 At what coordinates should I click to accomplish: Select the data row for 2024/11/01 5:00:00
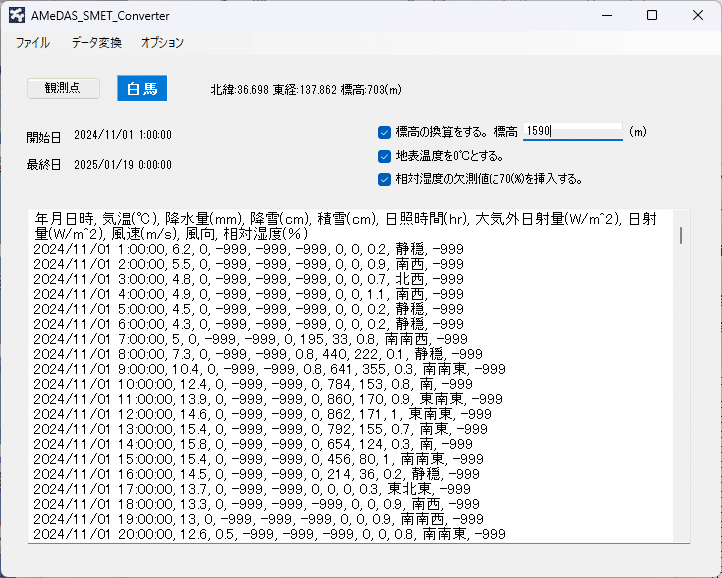tap(248, 309)
